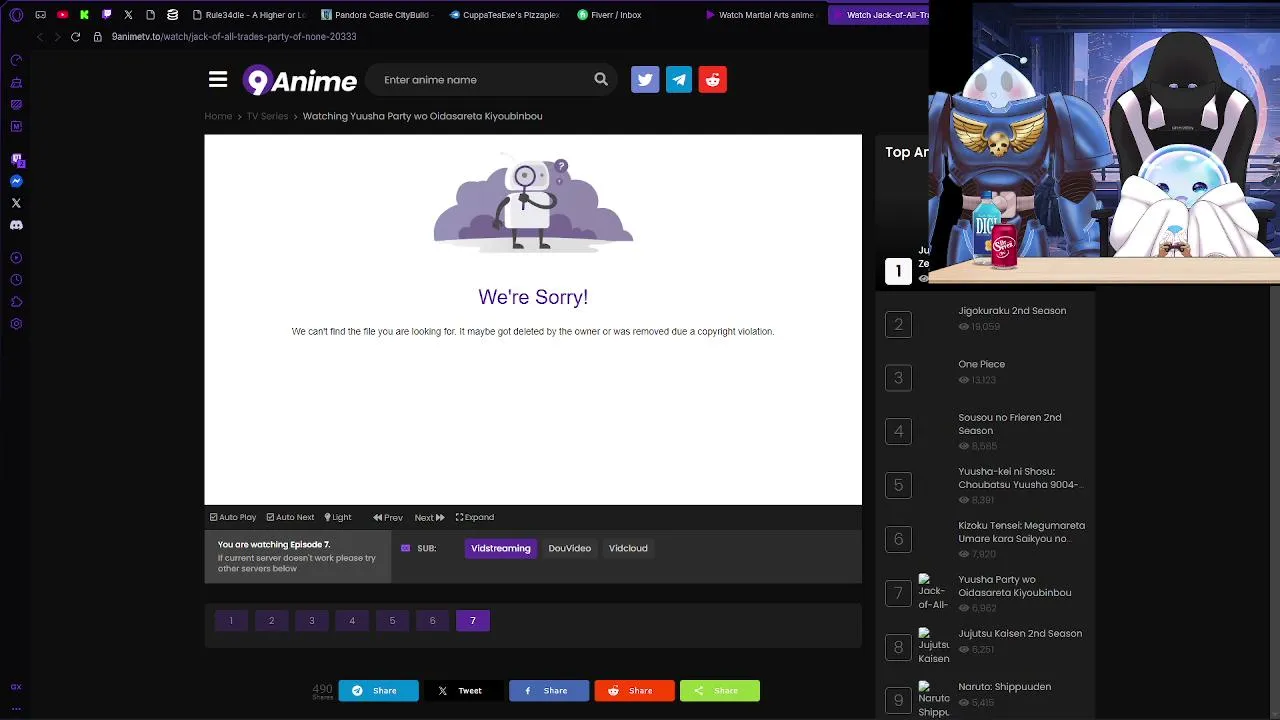Share via the Facebook Share button
Screen dimensions: 1280x720
point(549,691)
